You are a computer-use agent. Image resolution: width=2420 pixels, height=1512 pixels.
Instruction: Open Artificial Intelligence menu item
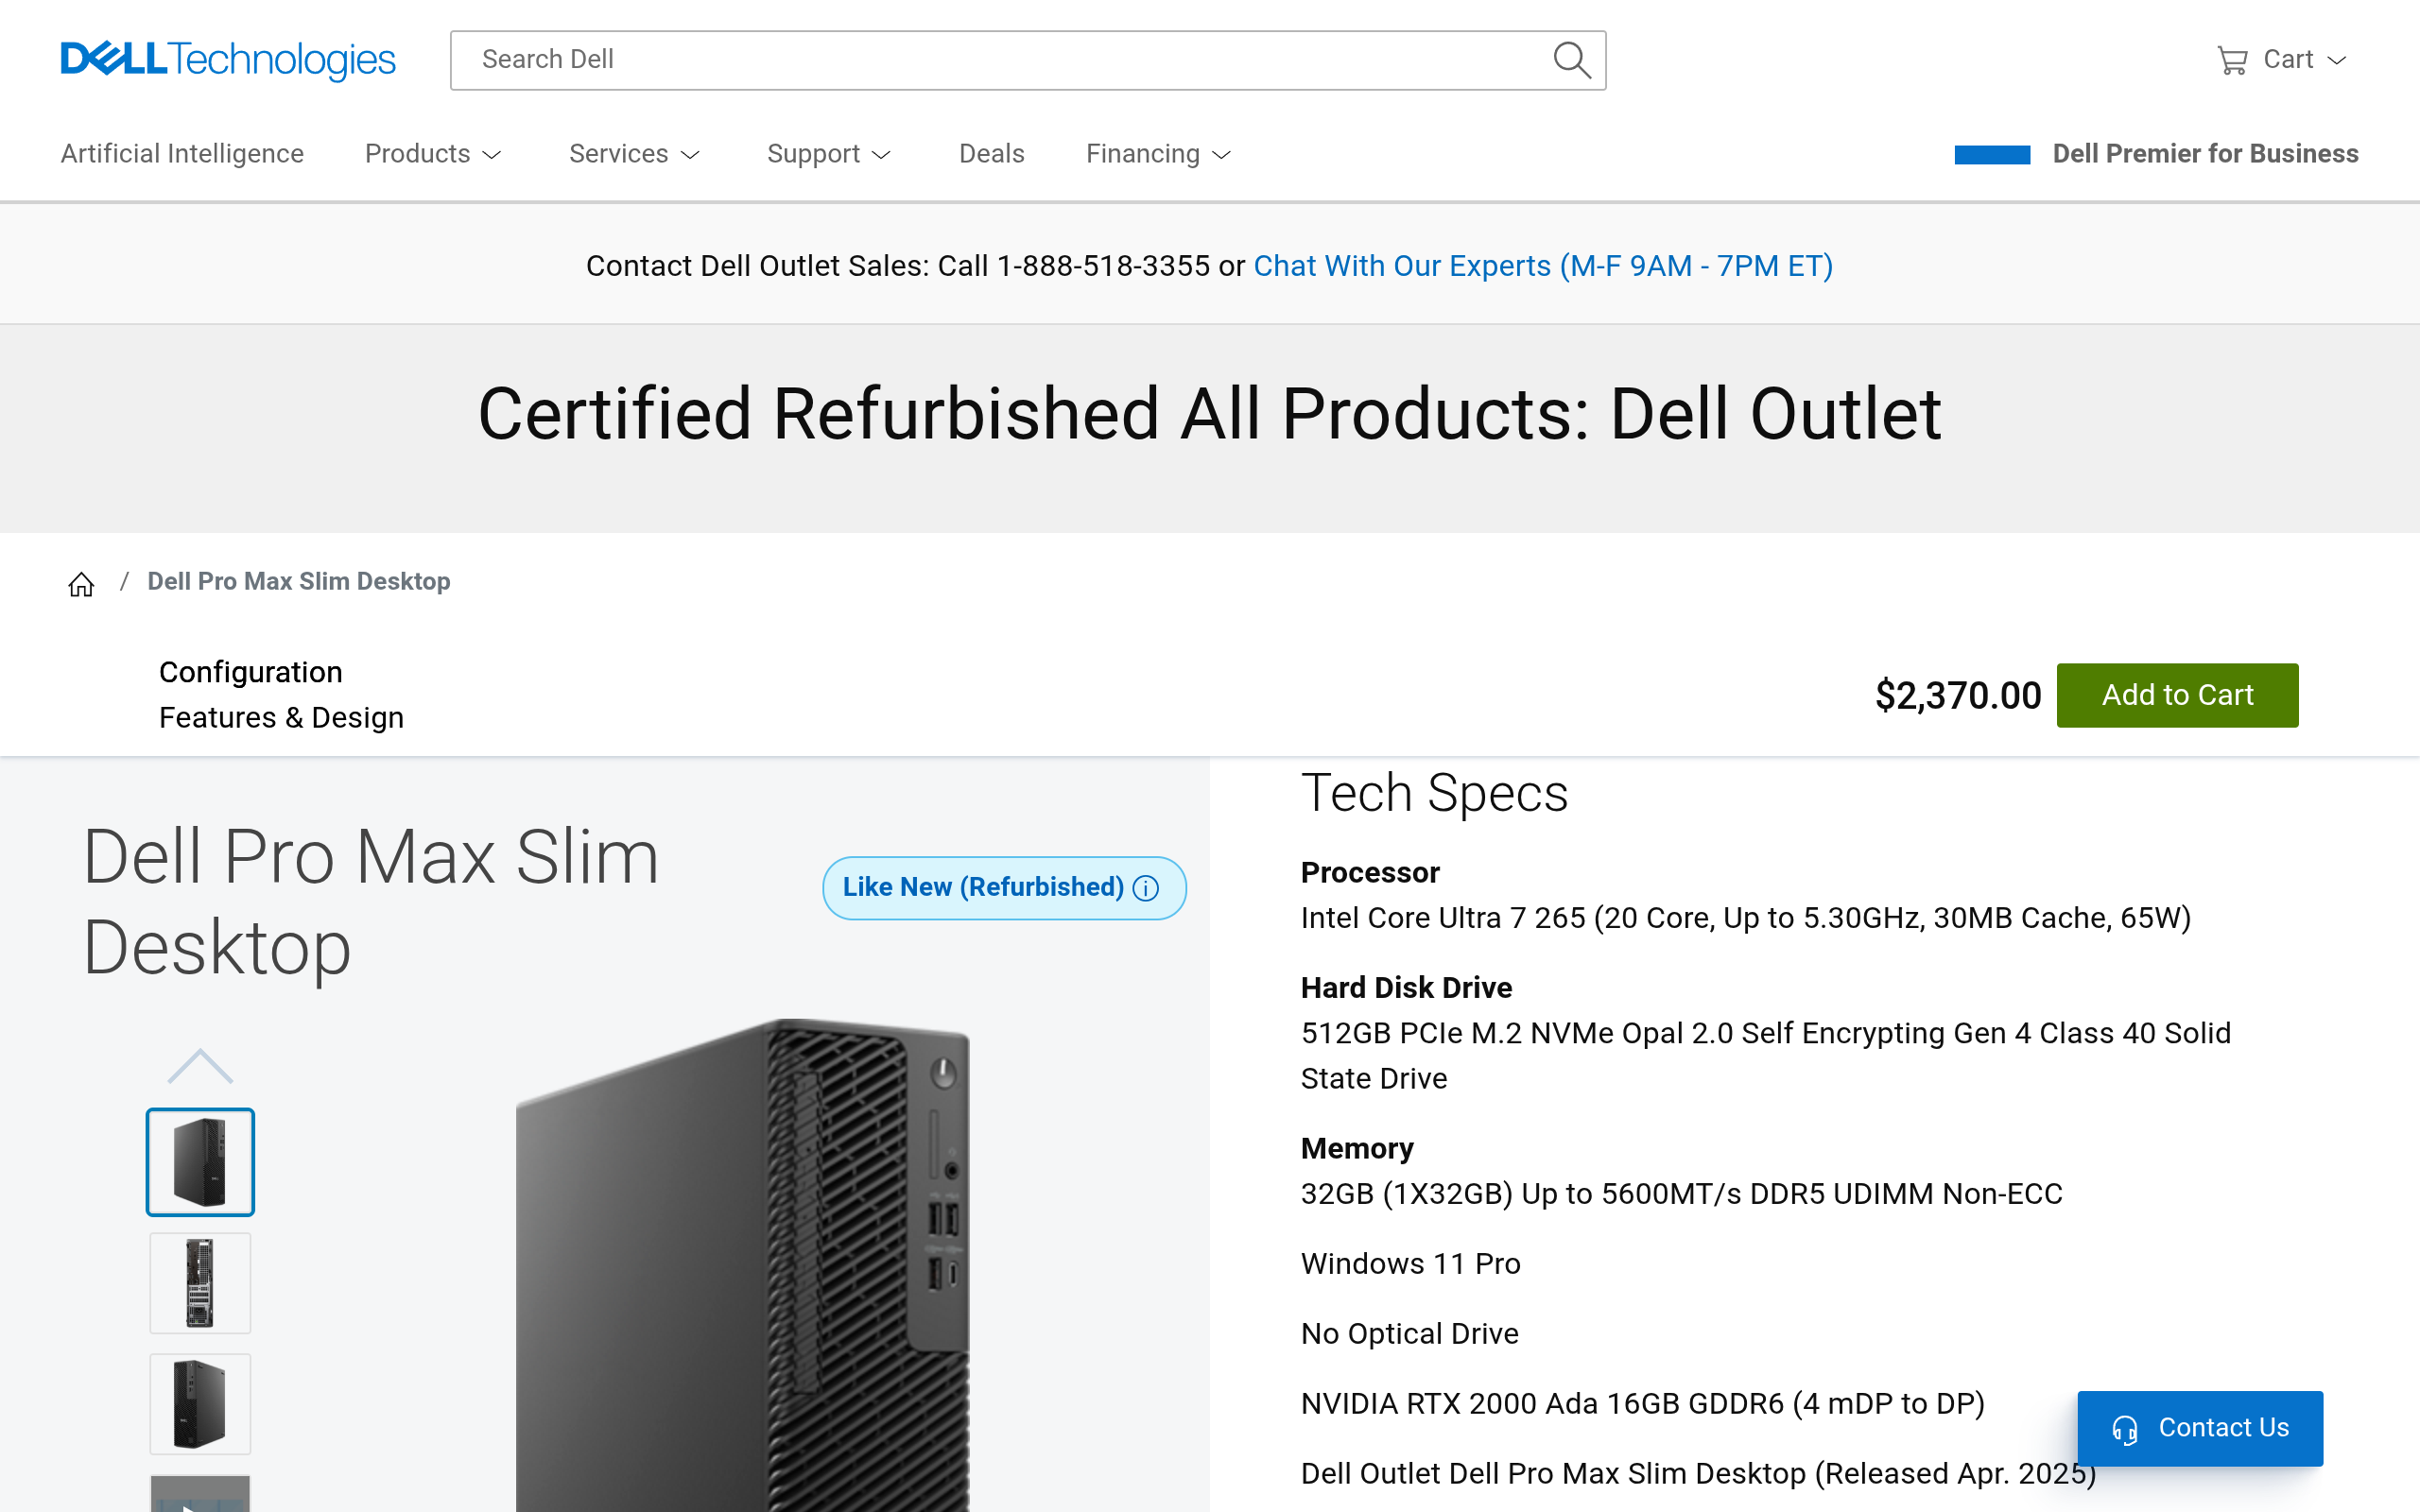pyautogui.click(x=182, y=154)
